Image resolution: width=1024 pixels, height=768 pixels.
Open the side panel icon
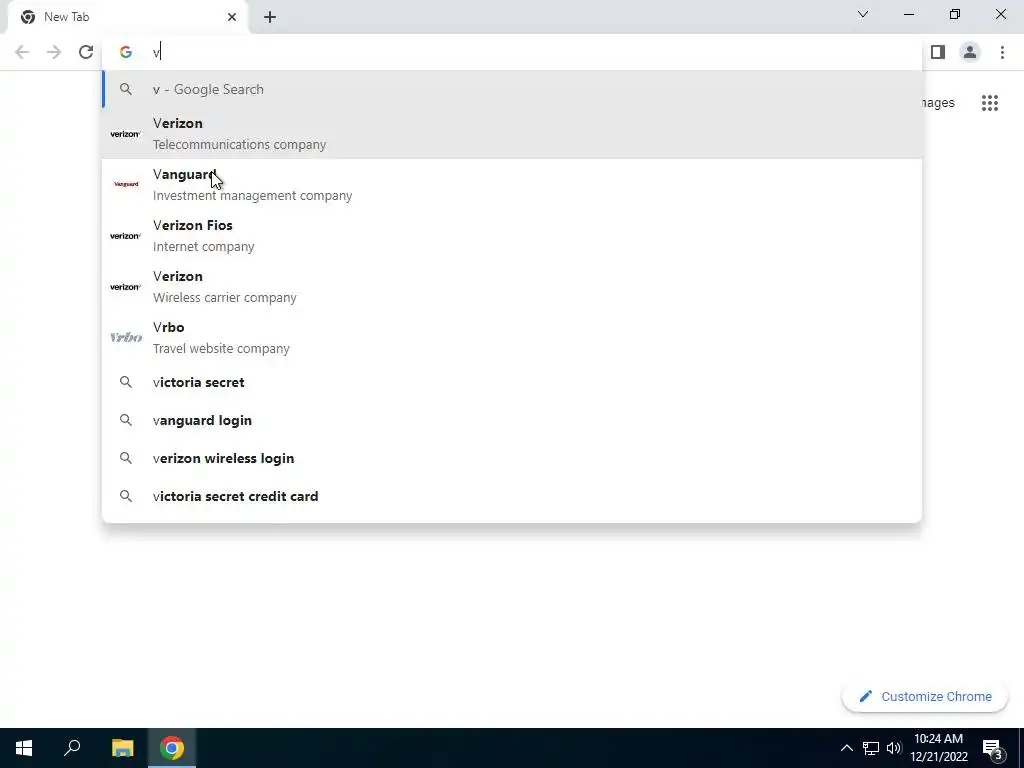pyautogui.click(x=938, y=52)
